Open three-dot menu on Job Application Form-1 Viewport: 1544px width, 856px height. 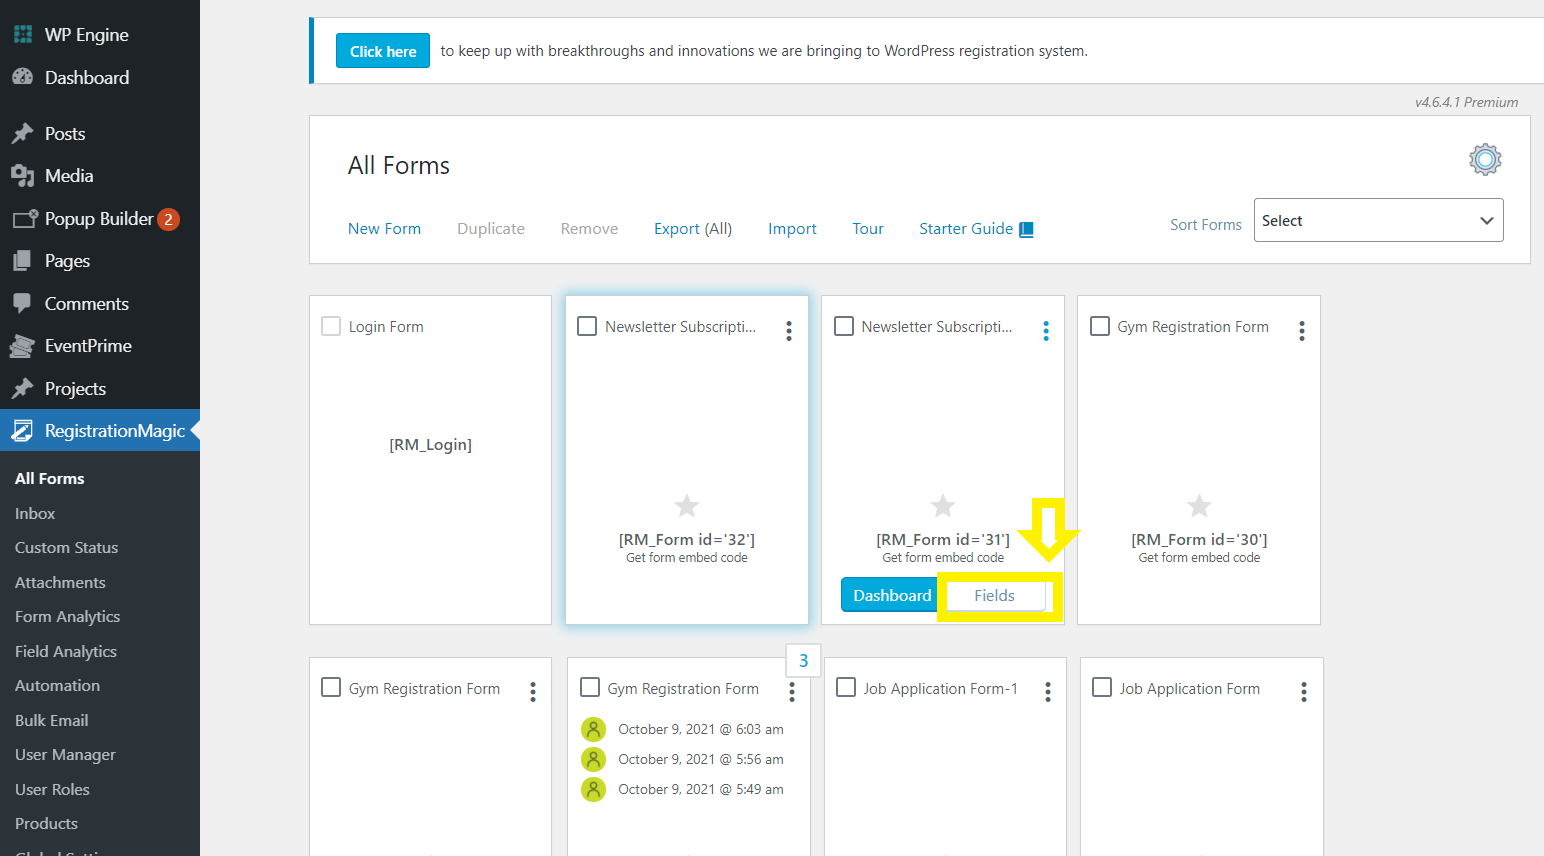(x=1048, y=692)
